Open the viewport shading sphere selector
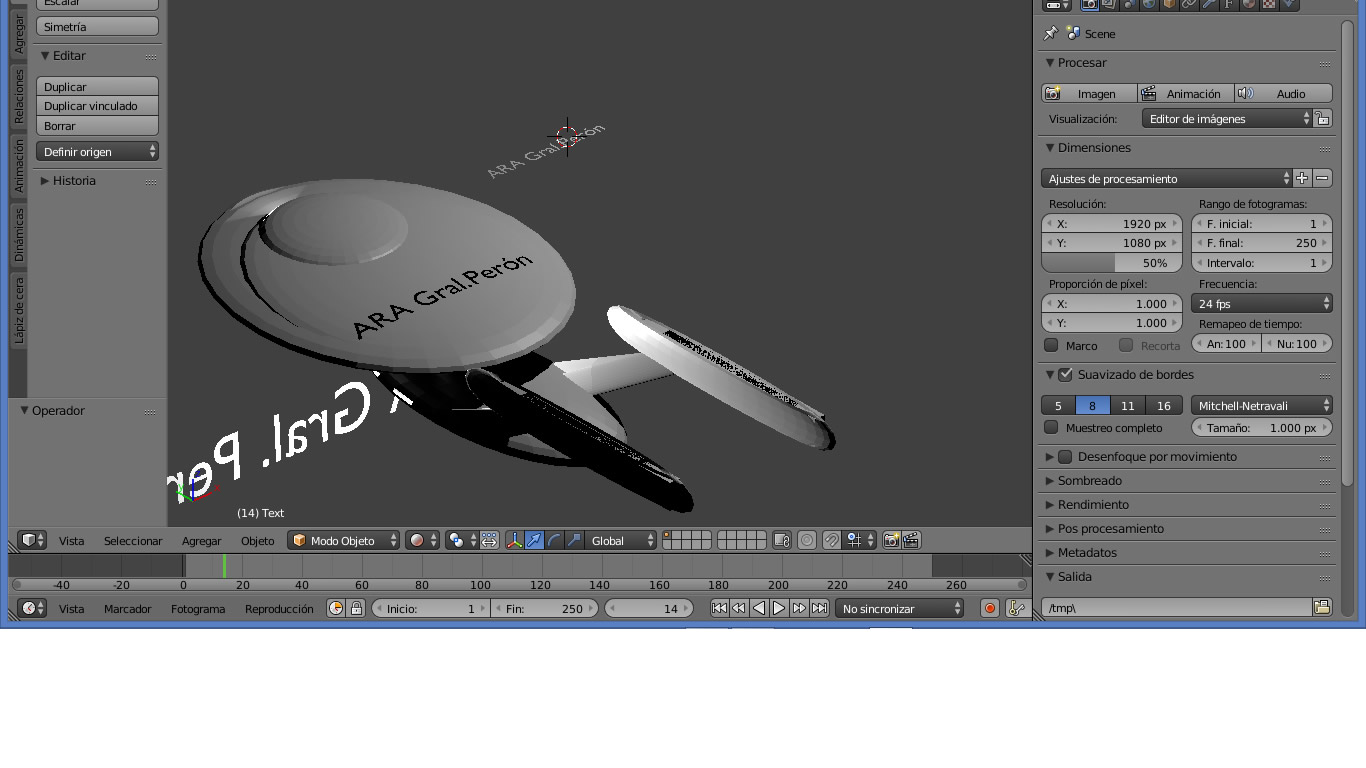 [423, 540]
